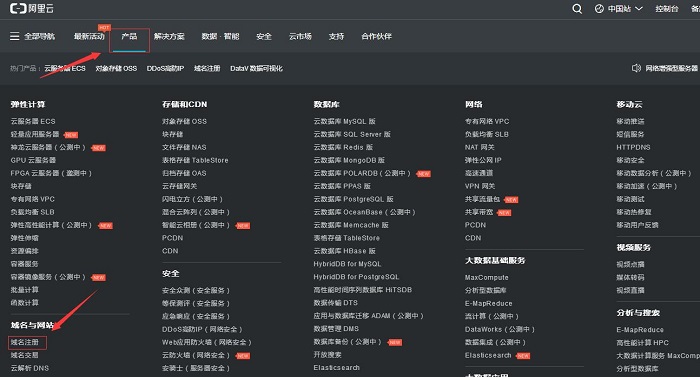Image resolution: width=700 pixels, height=377 pixels.
Task: Open 云解析 DNS link
Action: pyautogui.click(x=29, y=368)
